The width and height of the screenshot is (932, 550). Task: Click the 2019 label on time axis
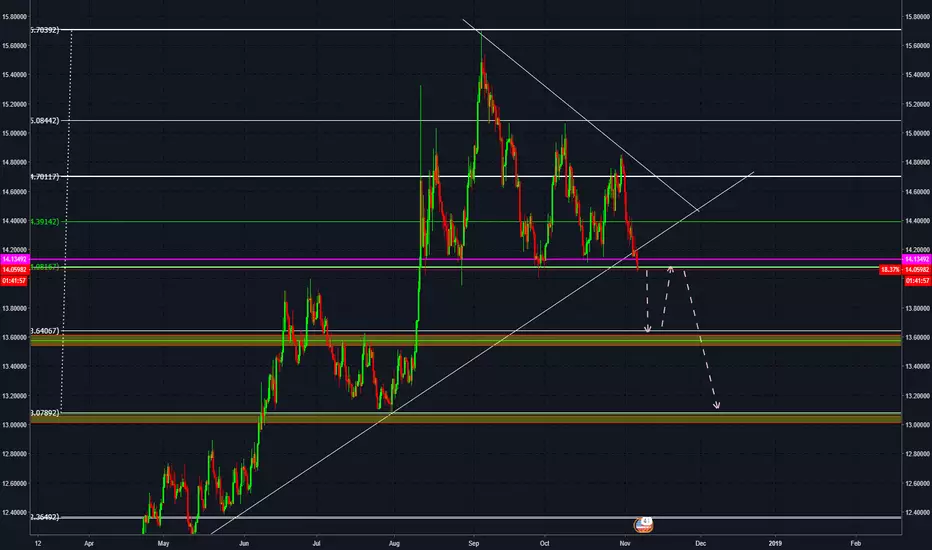coord(775,543)
